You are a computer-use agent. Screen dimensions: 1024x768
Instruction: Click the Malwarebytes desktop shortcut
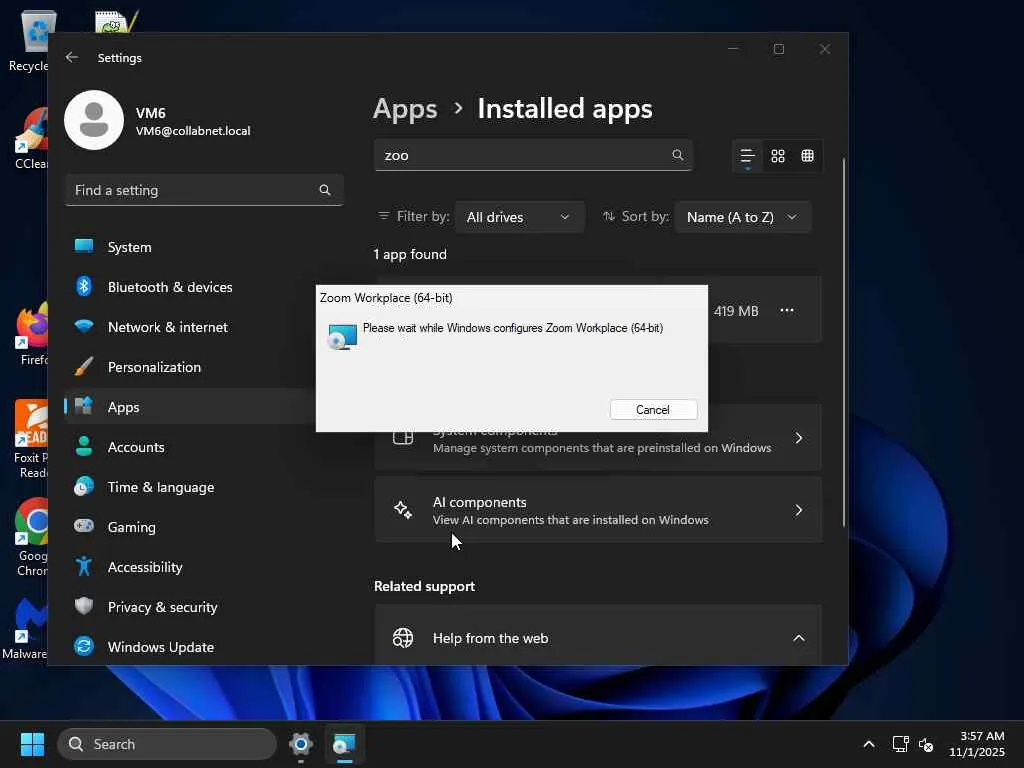(x=25, y=629)
